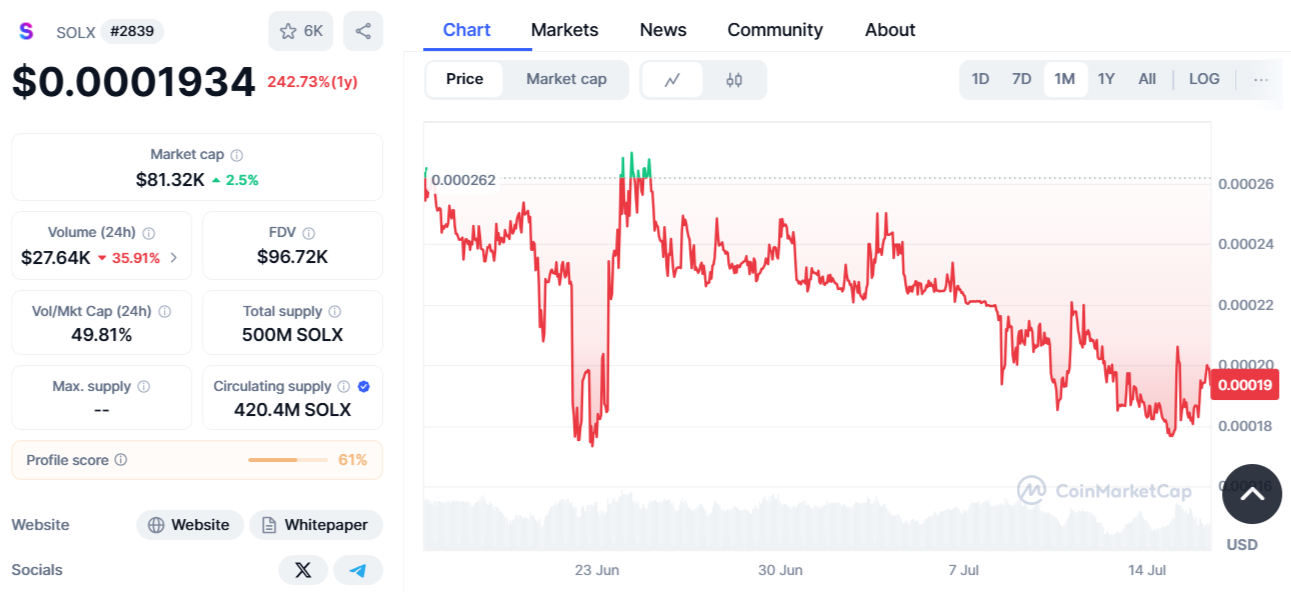Show Market cap info tooltip icon
1291x592 pixels.
pyautogui.click(x=237, y=155)
